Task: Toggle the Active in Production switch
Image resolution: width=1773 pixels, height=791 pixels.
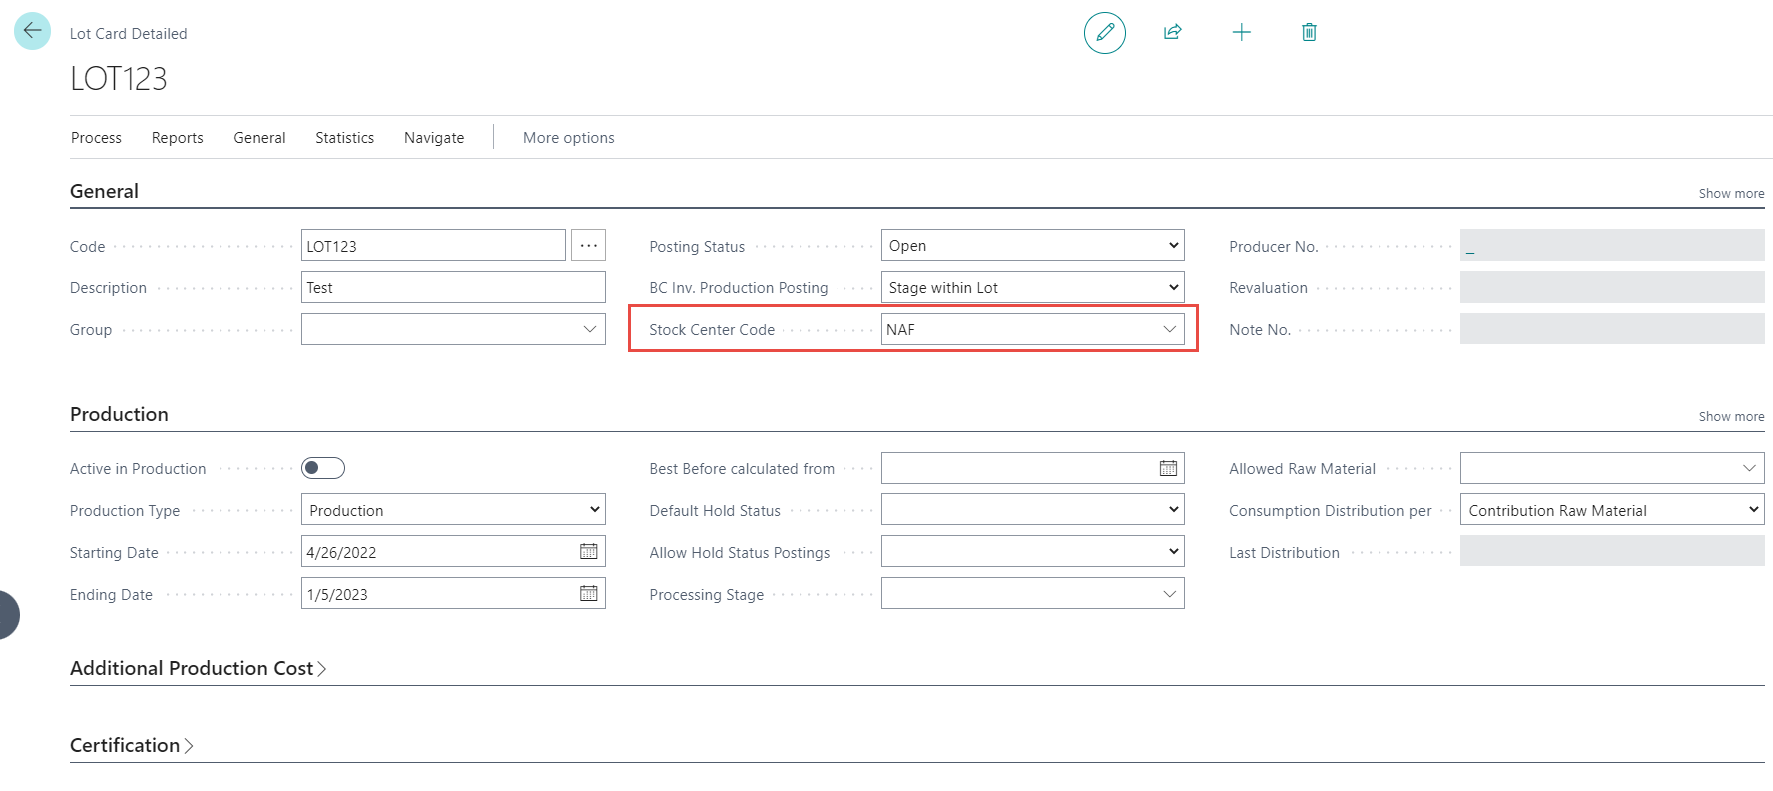Action: [x=323, y=468]
